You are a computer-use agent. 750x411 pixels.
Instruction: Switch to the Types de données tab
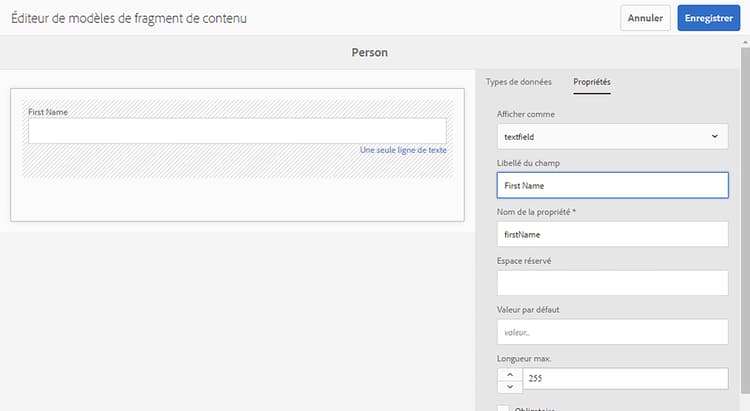518,81
